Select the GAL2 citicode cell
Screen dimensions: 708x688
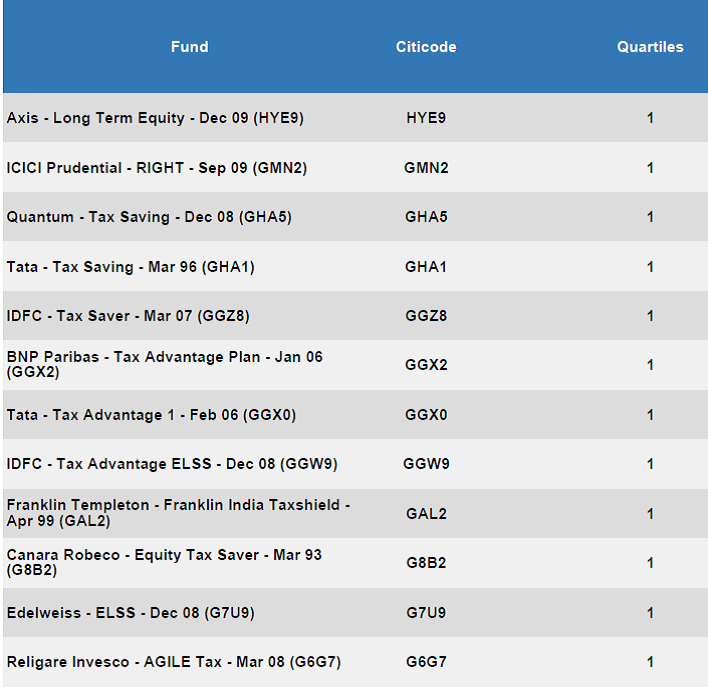tap(426, 513)
